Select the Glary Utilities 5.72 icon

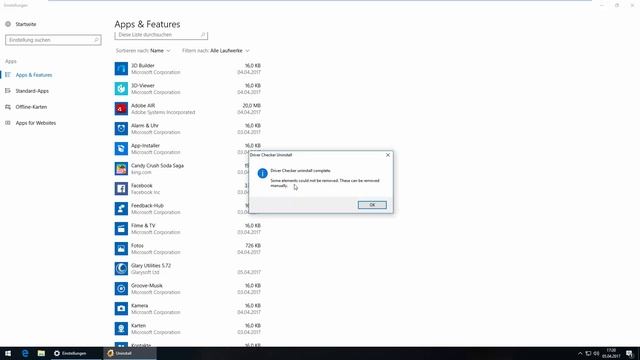coord(121,269)
